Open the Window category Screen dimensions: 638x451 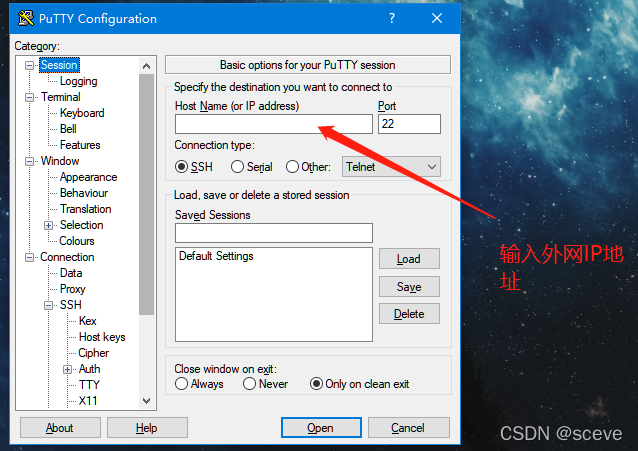(x=60, y=161)
